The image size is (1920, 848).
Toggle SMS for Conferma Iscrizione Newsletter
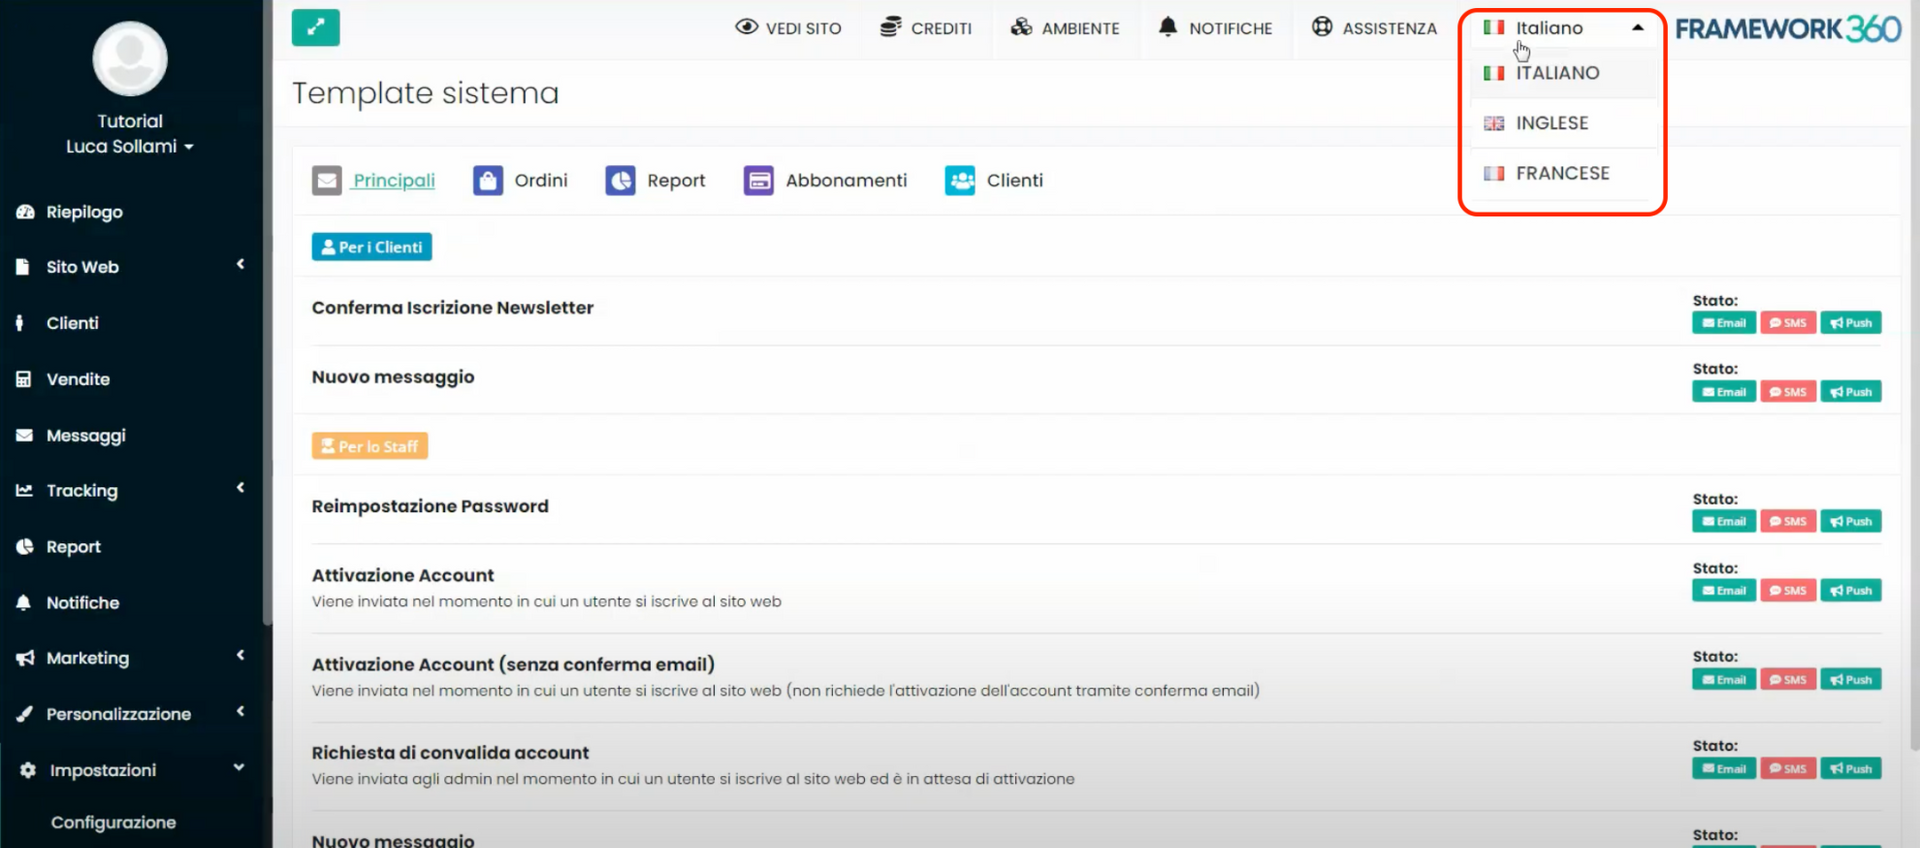1788,323
